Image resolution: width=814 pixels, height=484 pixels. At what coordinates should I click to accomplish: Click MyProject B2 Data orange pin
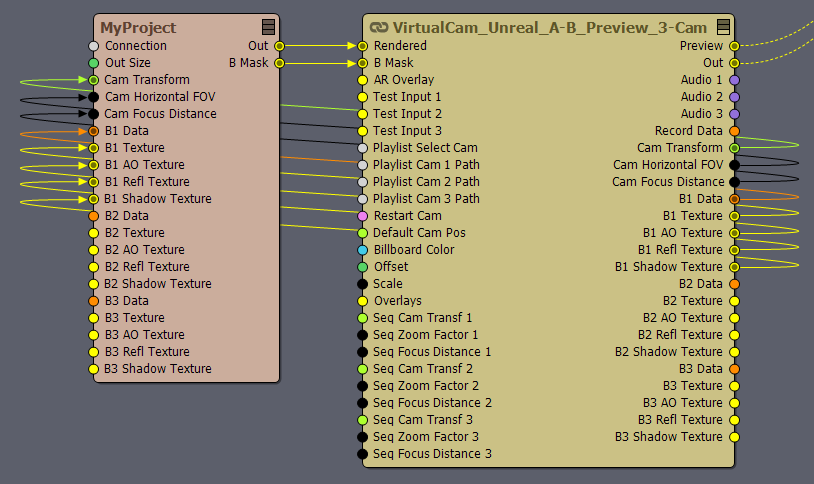click(93, 216)
